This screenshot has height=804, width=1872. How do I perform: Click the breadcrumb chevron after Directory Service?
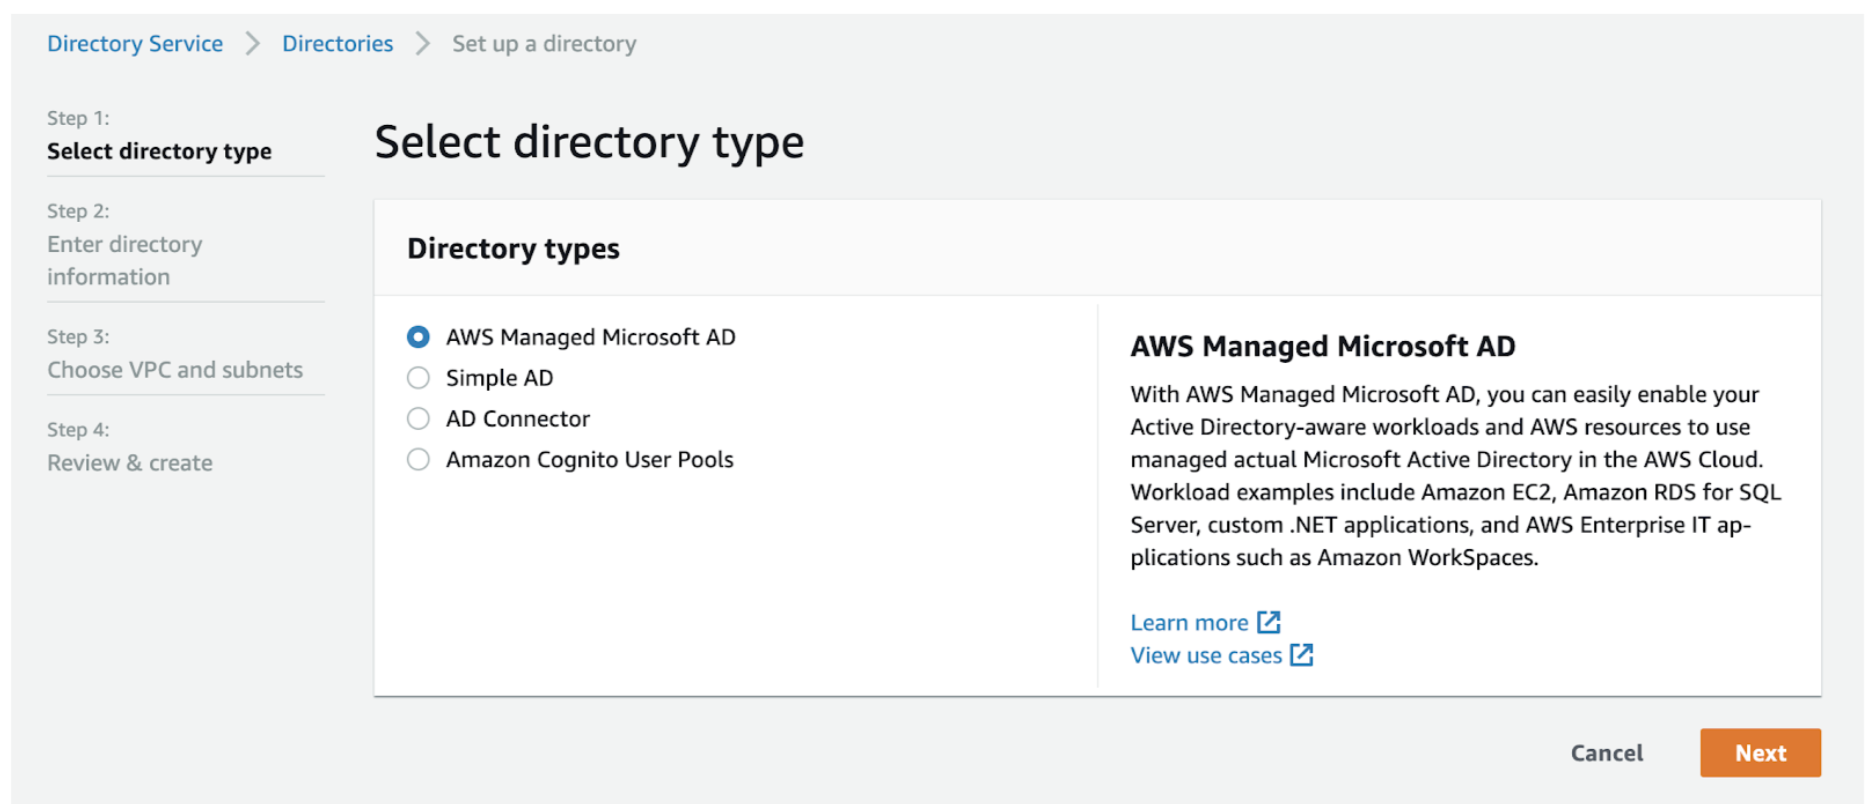252,44
